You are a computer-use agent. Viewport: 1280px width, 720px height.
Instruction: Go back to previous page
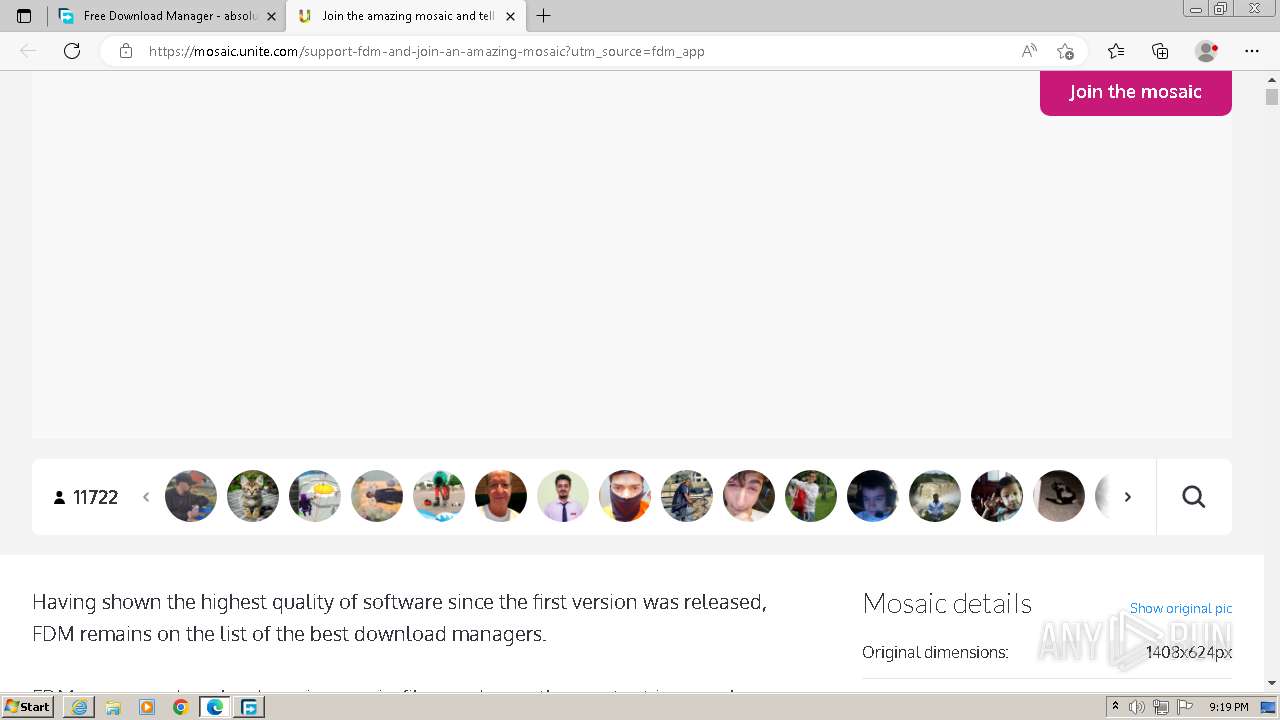point(28,51)
